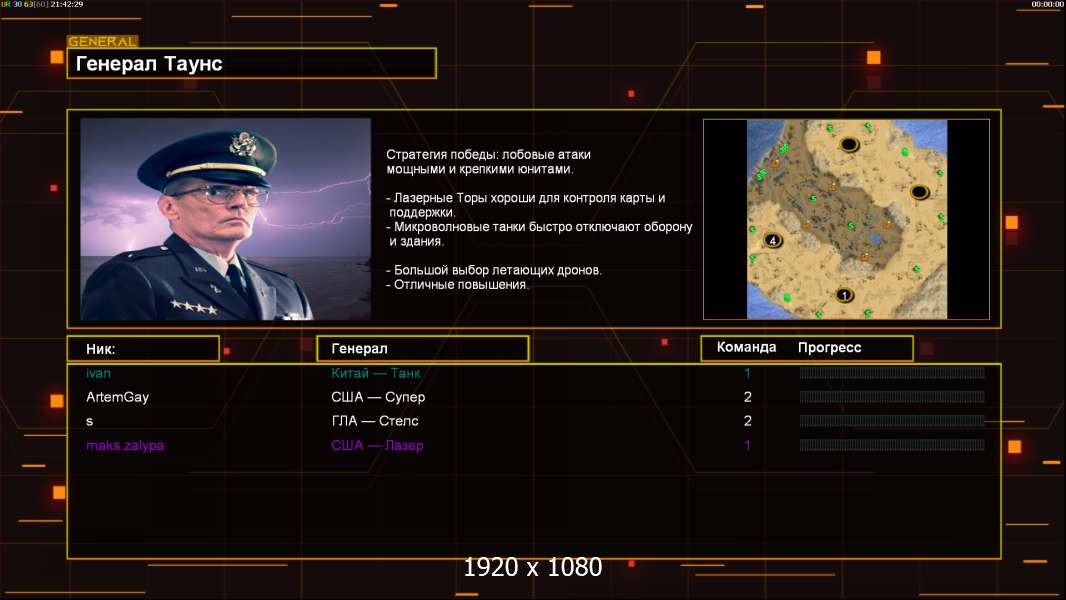
Task: Click team number 2 in ГЛА — Стелс row
Action: click(x=748, y=421)
